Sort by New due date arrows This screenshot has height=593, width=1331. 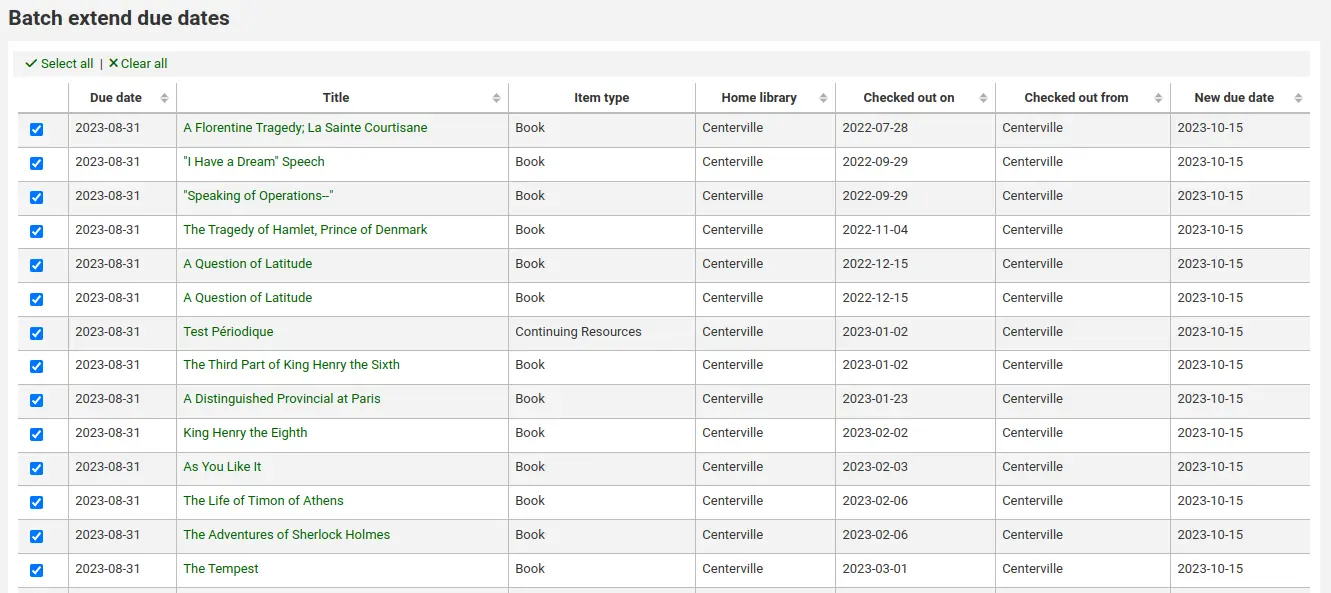coord(1299,98)
